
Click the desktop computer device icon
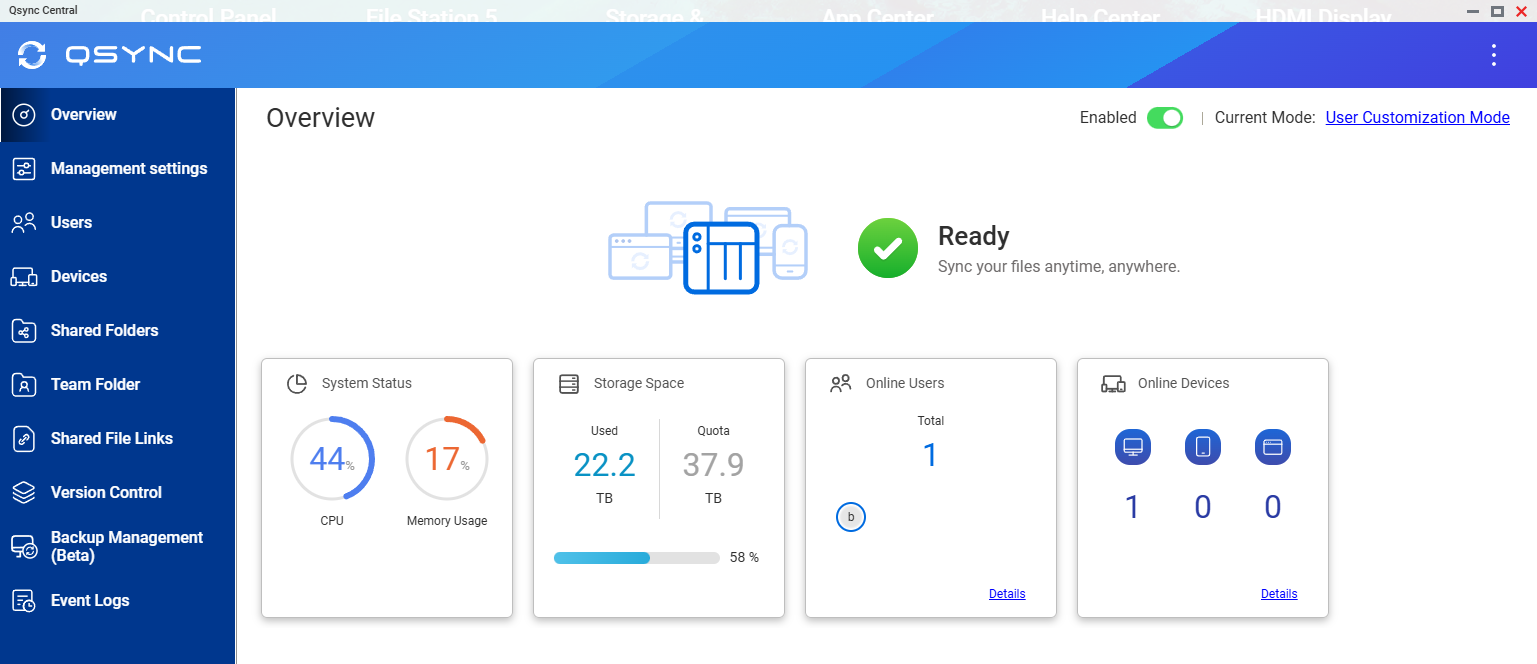tap(1133, 447)
